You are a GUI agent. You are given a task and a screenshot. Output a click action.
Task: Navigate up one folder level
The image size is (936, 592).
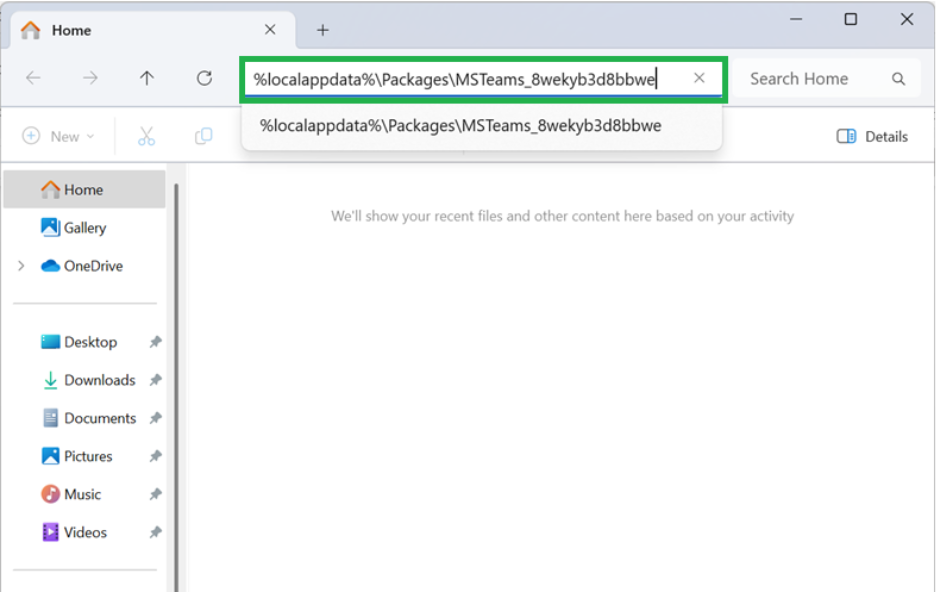(147, 78)
